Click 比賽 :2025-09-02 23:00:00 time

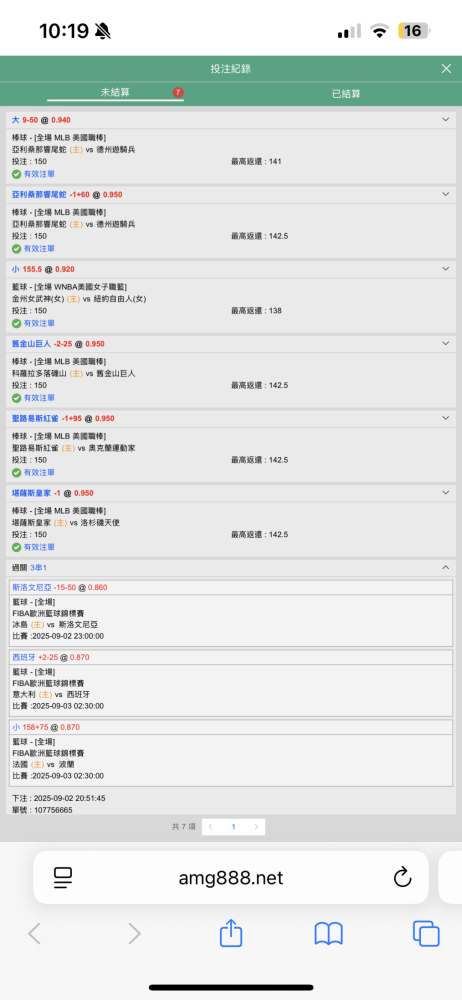pos(58,636)
